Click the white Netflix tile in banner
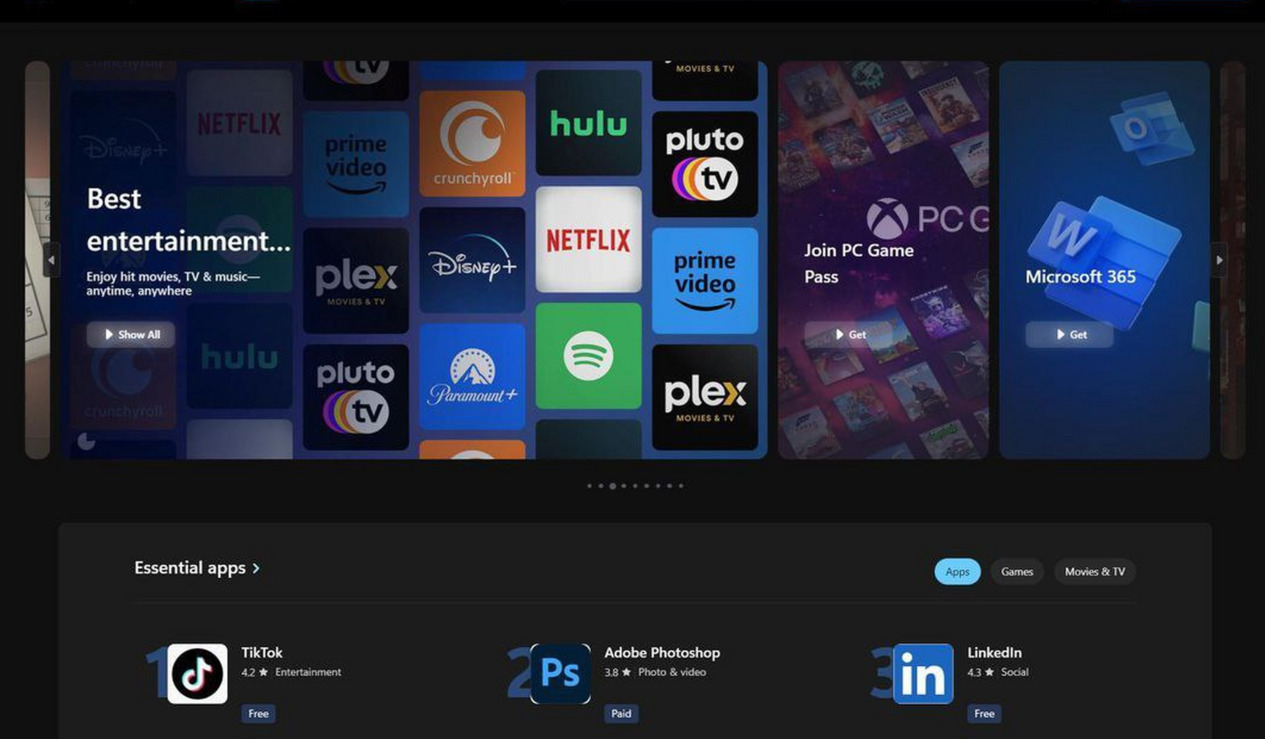 pyautogui.click(x=588, y=240)
